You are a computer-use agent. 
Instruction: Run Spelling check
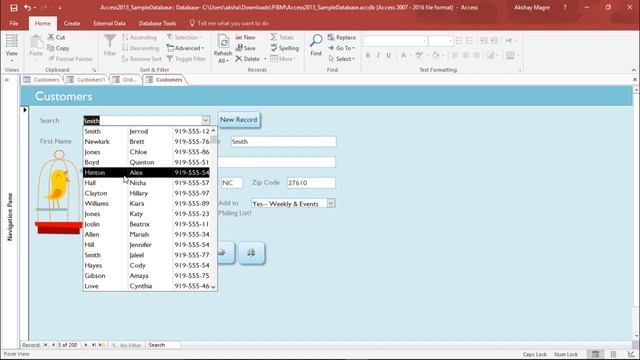click(284, 48)
